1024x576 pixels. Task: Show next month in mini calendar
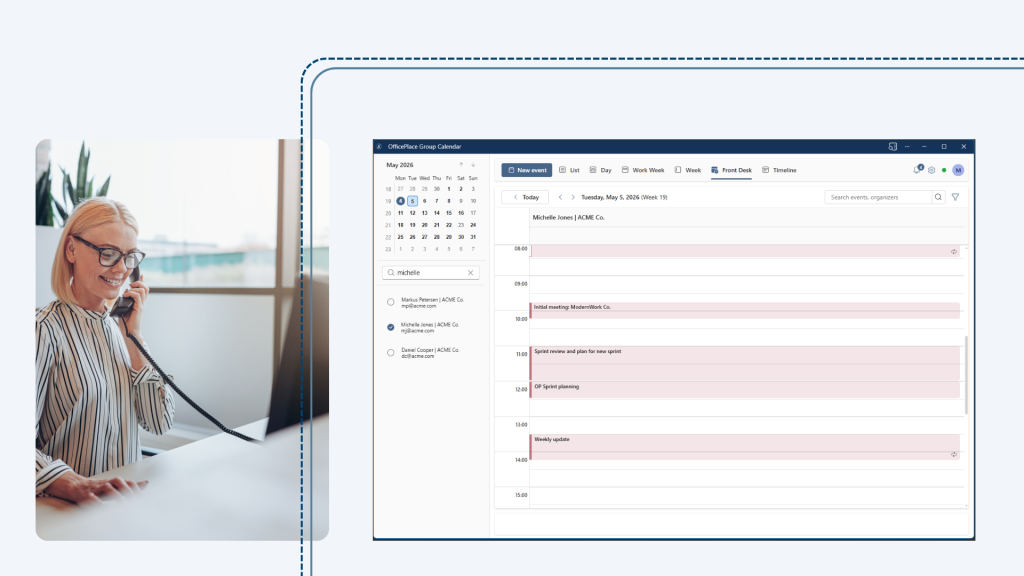coord(473,165)
